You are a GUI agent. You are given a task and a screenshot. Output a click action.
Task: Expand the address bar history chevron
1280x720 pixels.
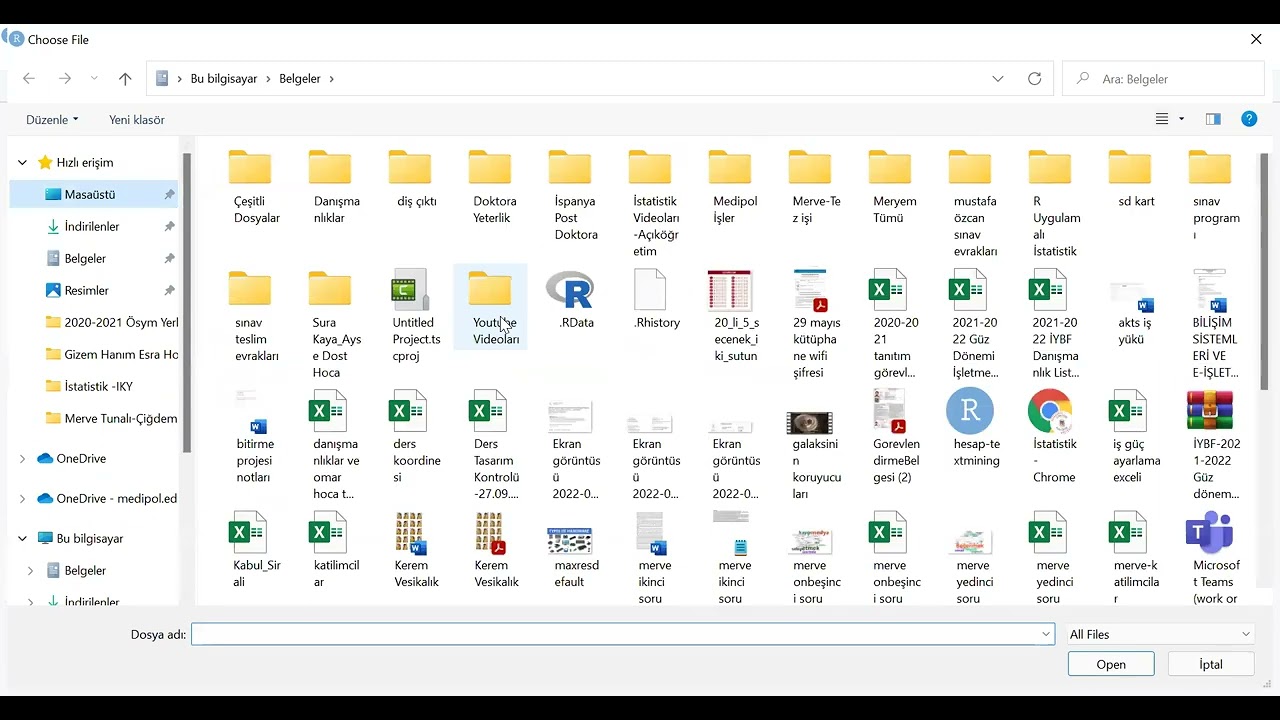coord(998,79)
